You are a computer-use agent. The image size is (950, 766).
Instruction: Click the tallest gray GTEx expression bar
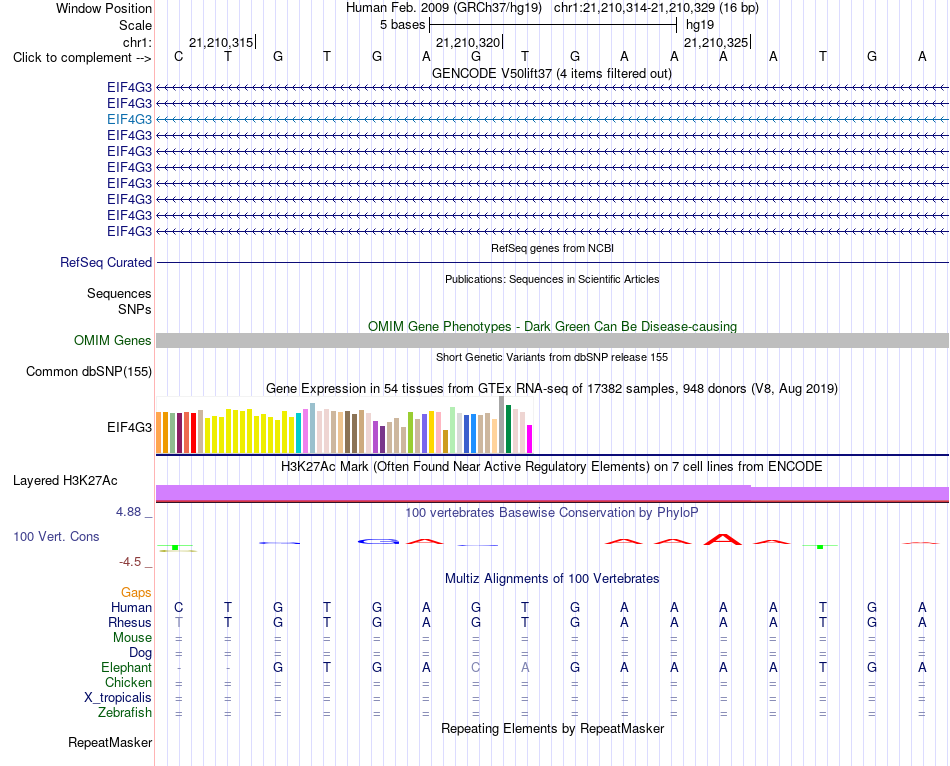pyautogui.click(x=502, y=425)
